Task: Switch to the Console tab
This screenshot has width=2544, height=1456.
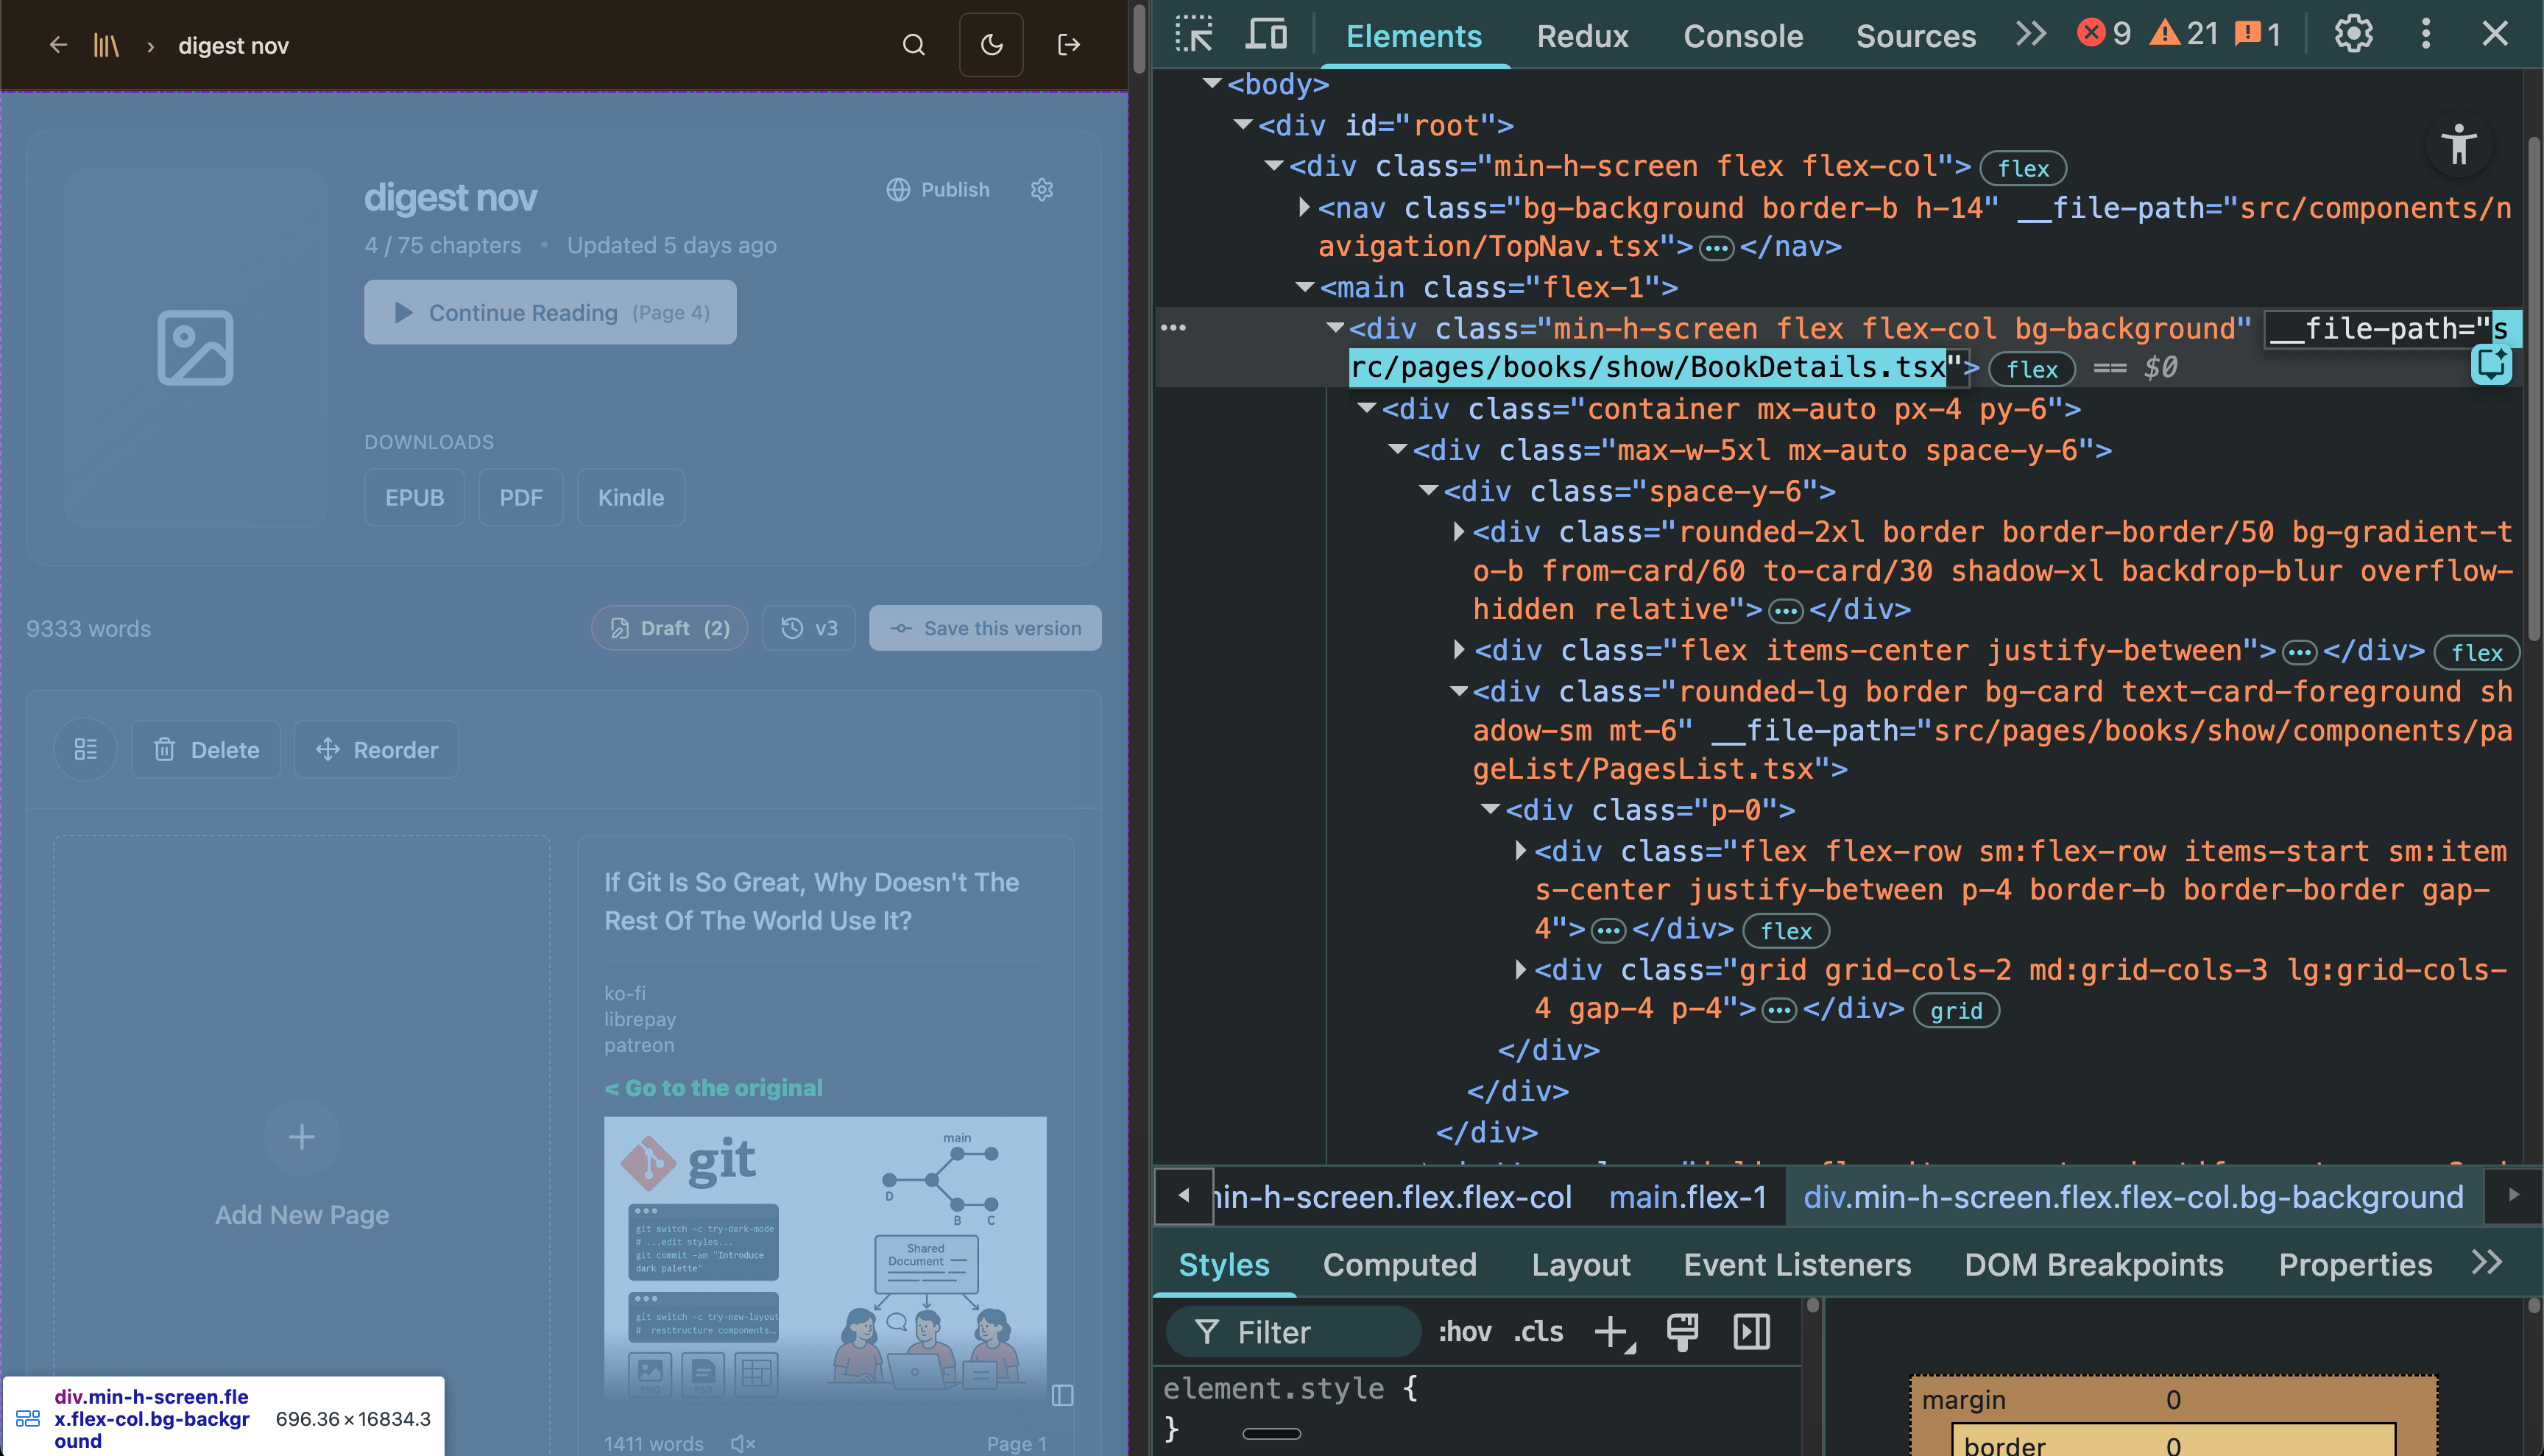Action: click(x=1742, y=36)
